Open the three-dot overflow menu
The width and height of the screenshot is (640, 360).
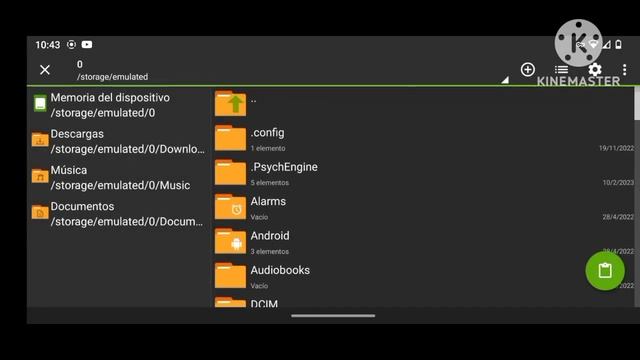pos(624,70)
